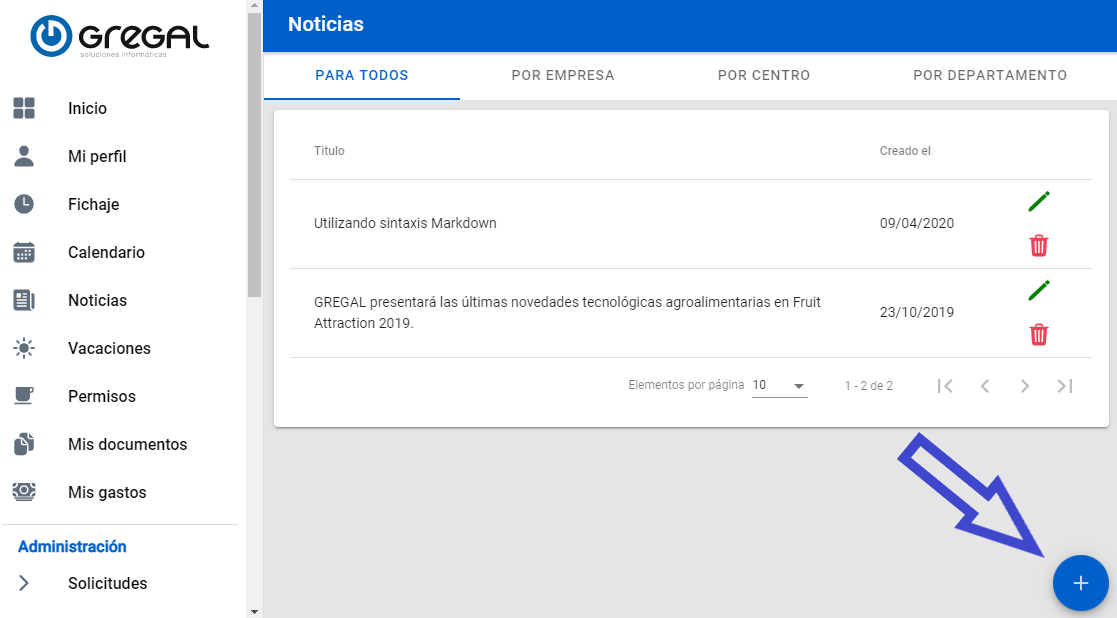Delete the Utilizando sintaxis Markdown news item
Screen dimensions: 1117x618
point(1039,245)
